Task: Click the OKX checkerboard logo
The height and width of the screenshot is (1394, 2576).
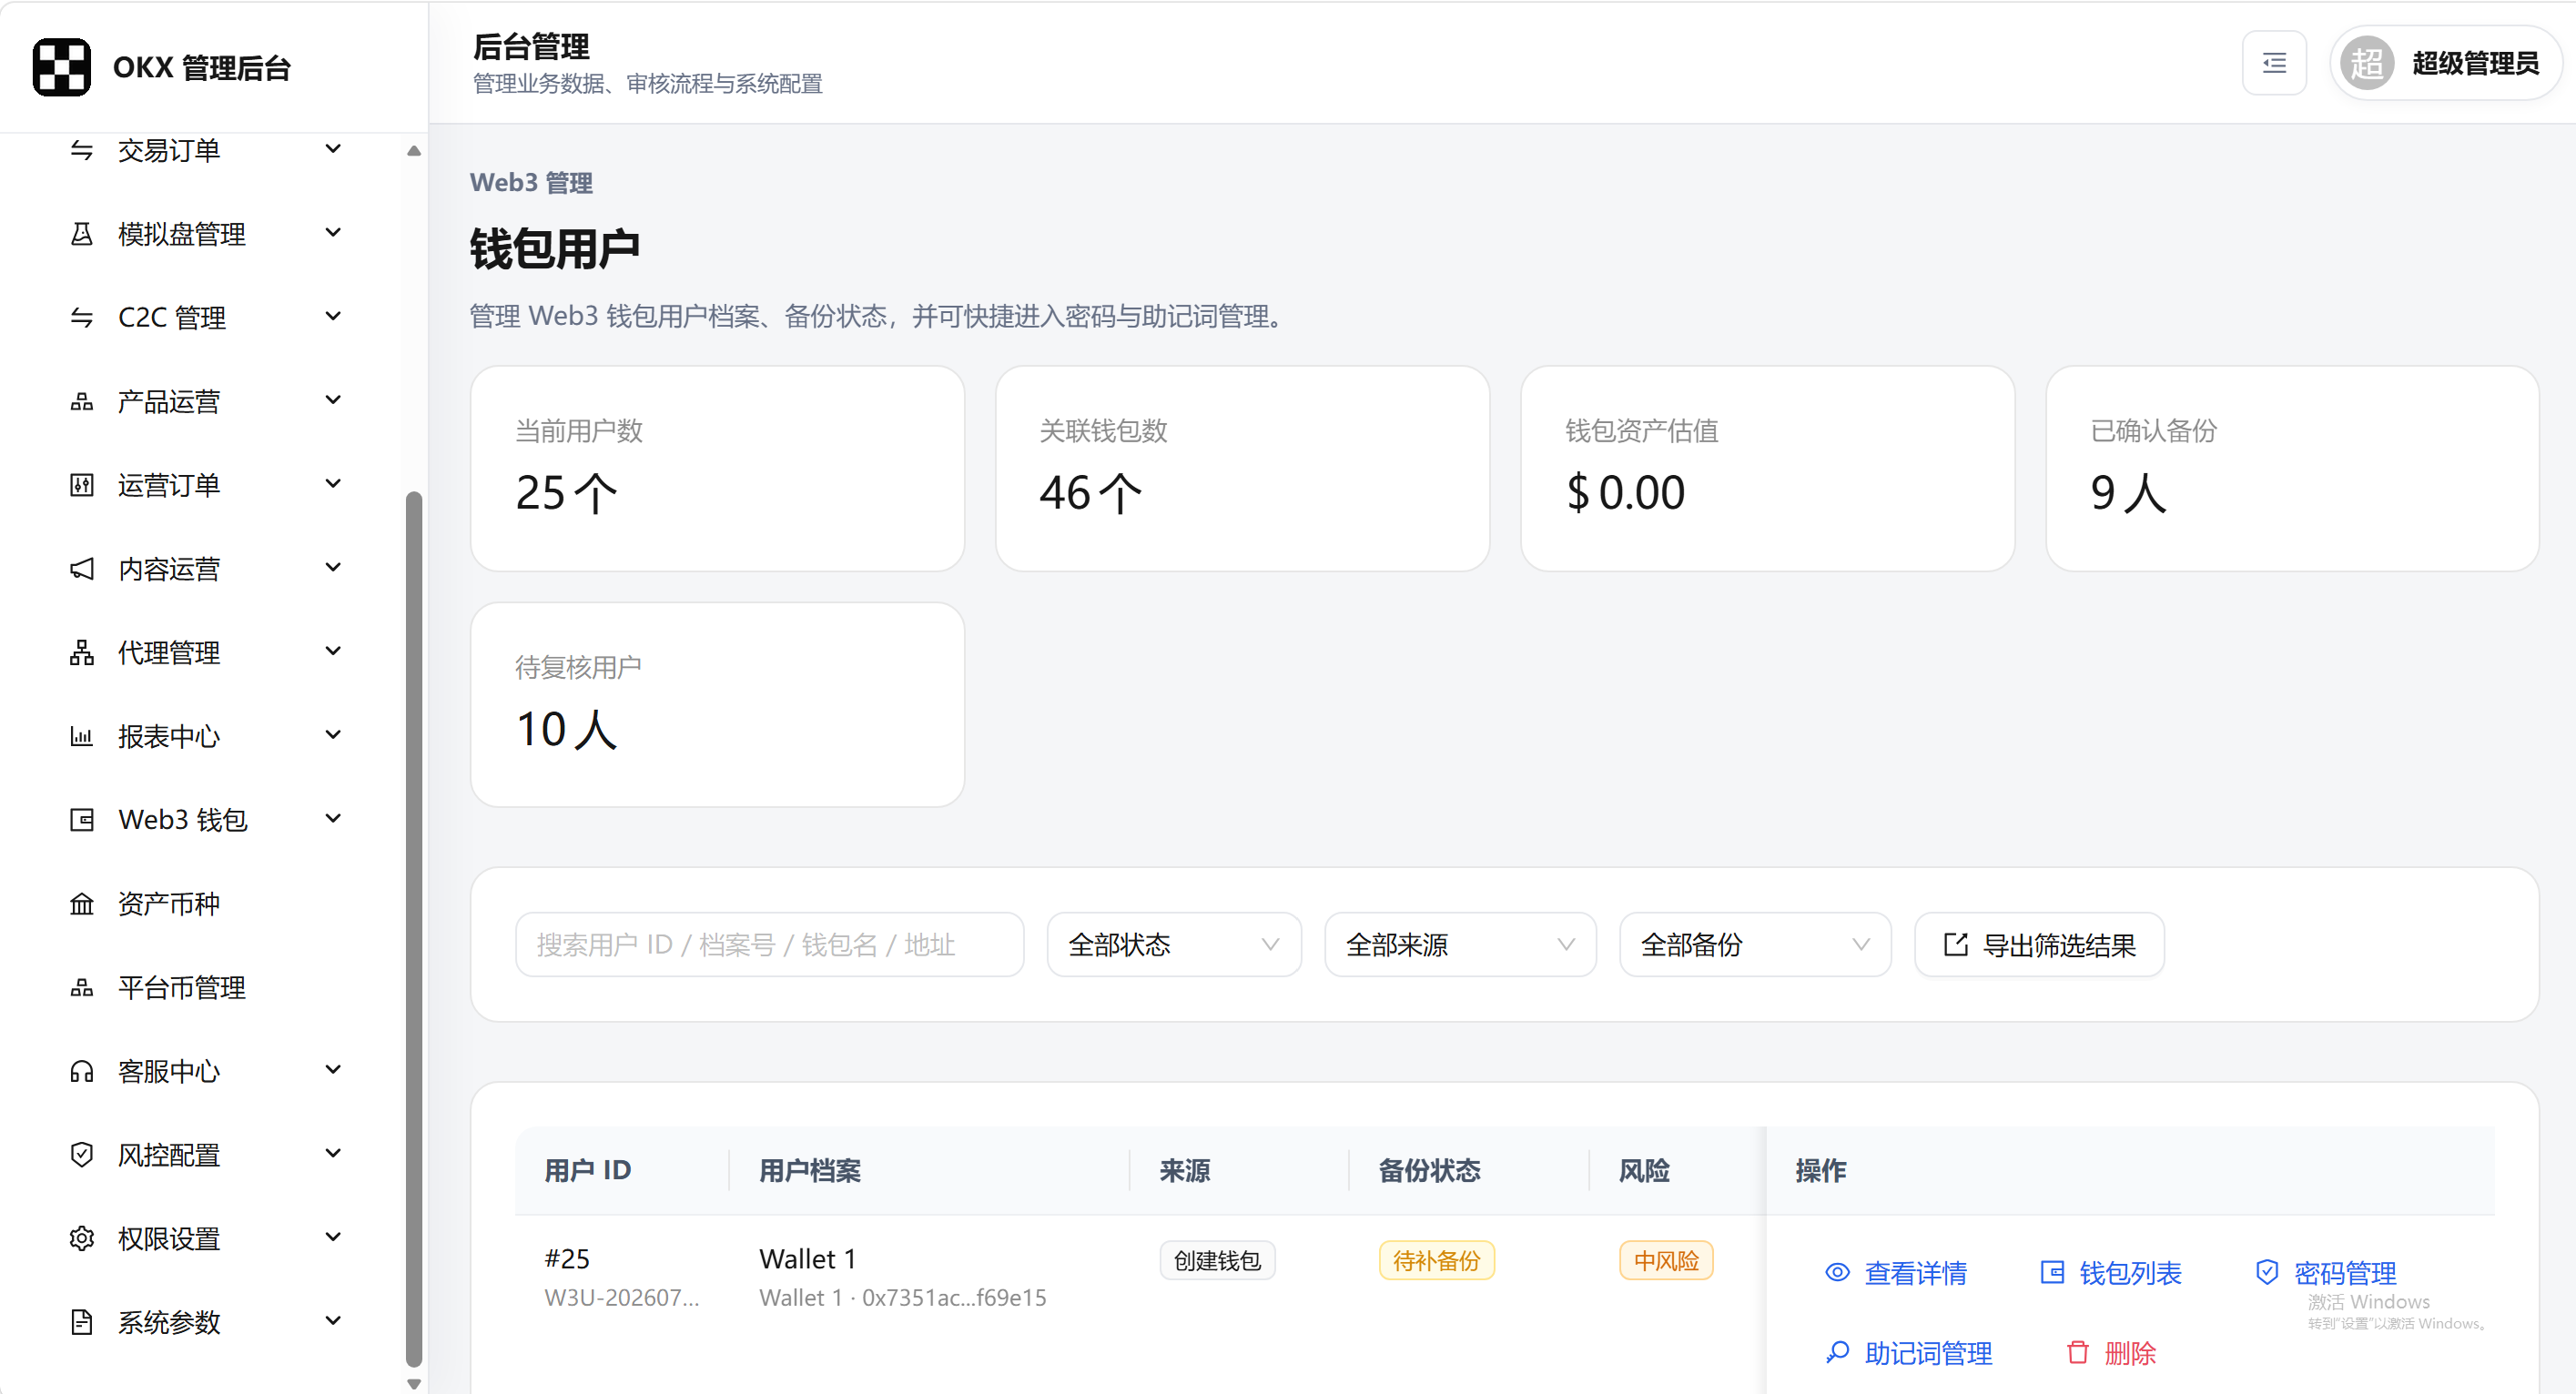Action: 62,67
